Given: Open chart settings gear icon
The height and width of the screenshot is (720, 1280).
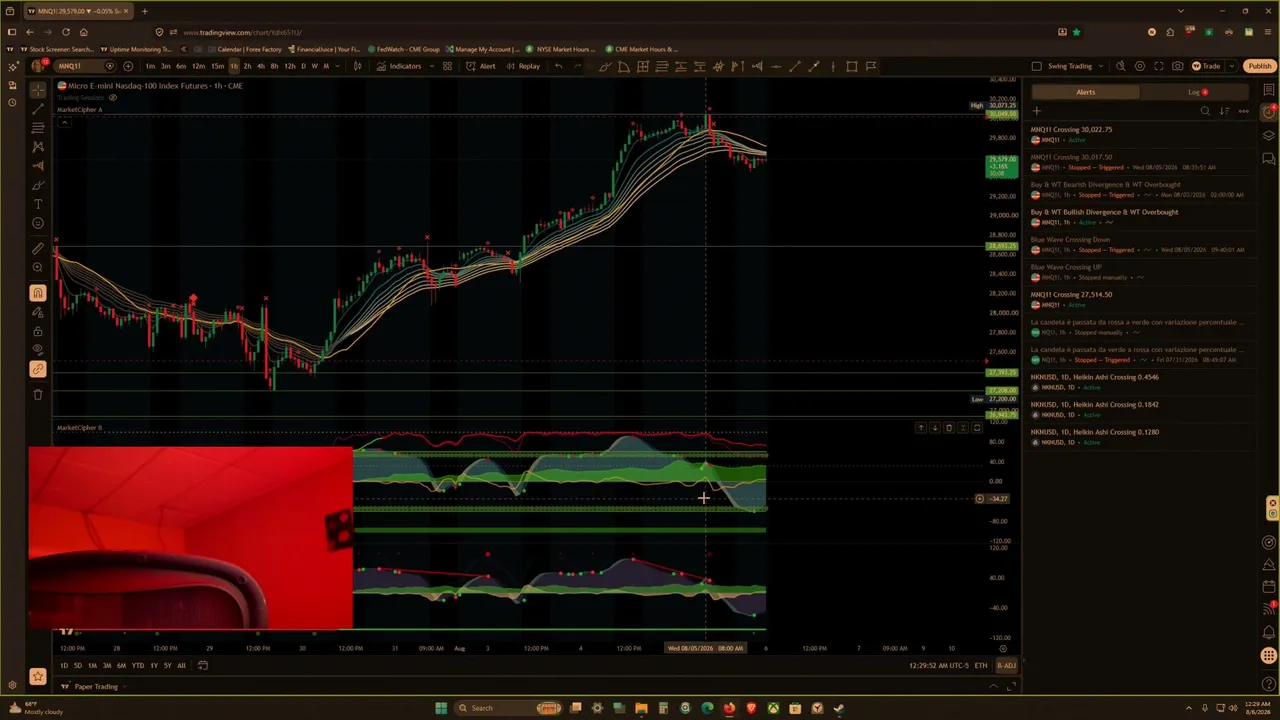Looking at the screenshot, I should pyautogui.click(x=1139, y=66).
